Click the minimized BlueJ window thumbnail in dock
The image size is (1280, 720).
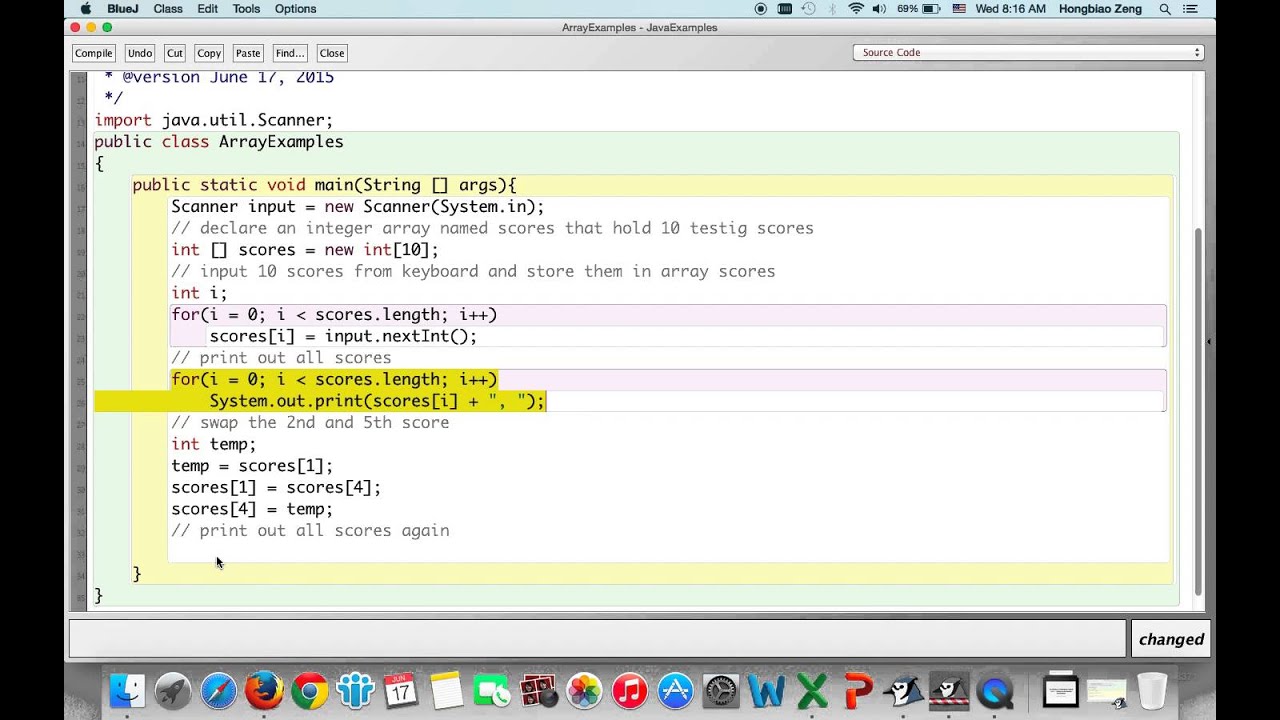click(x=1106, y=691)
